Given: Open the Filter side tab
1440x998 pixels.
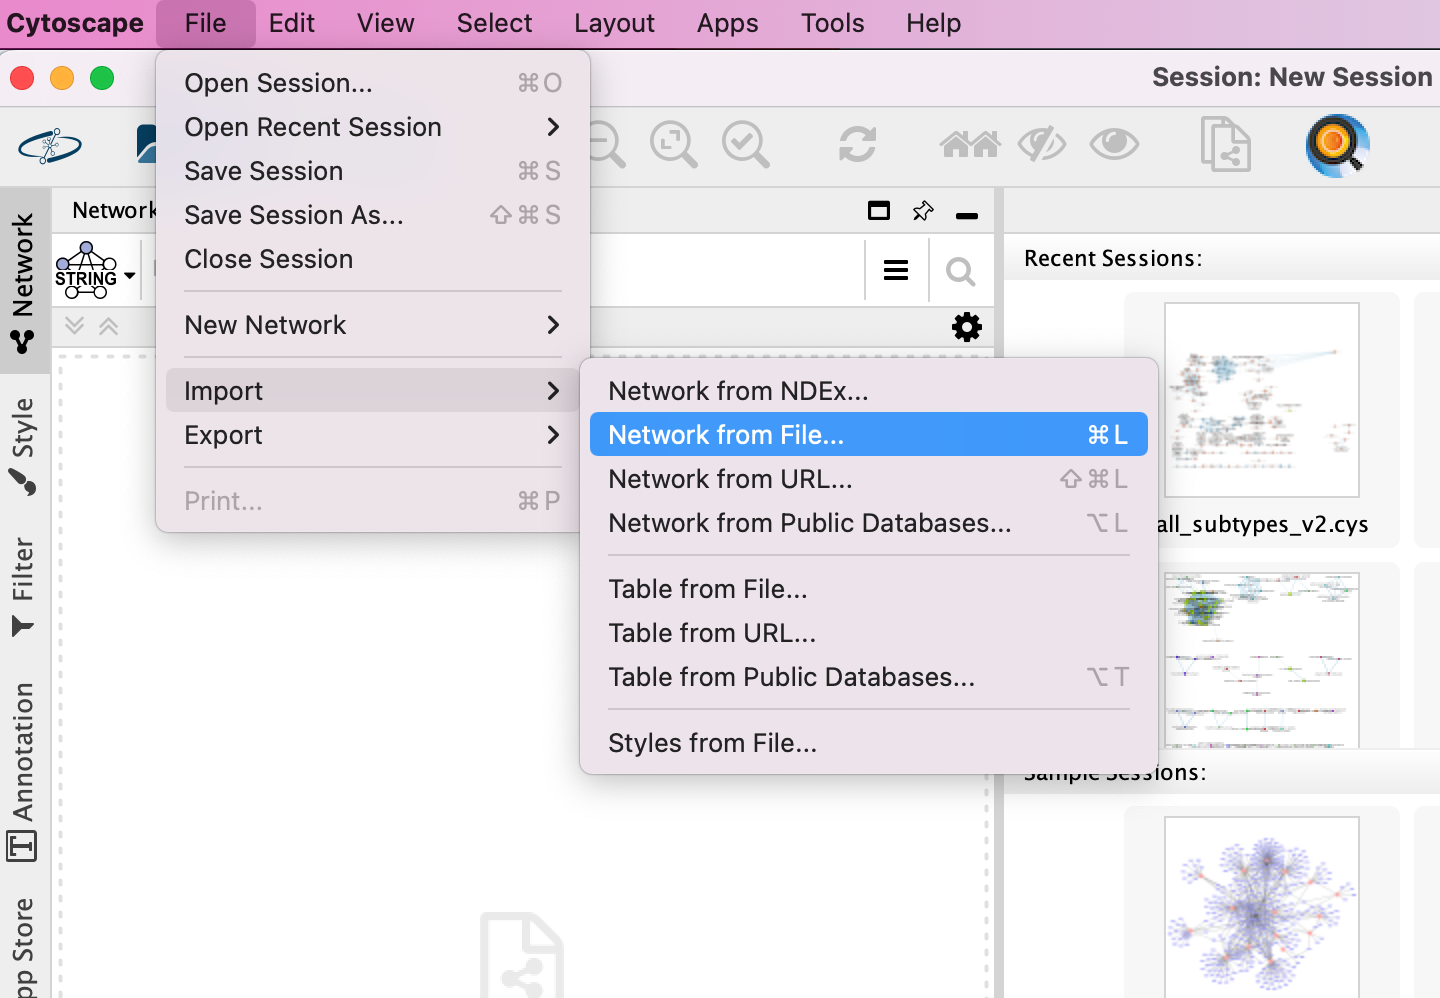Looking at the screenshot, I should (x=23, y=587).
